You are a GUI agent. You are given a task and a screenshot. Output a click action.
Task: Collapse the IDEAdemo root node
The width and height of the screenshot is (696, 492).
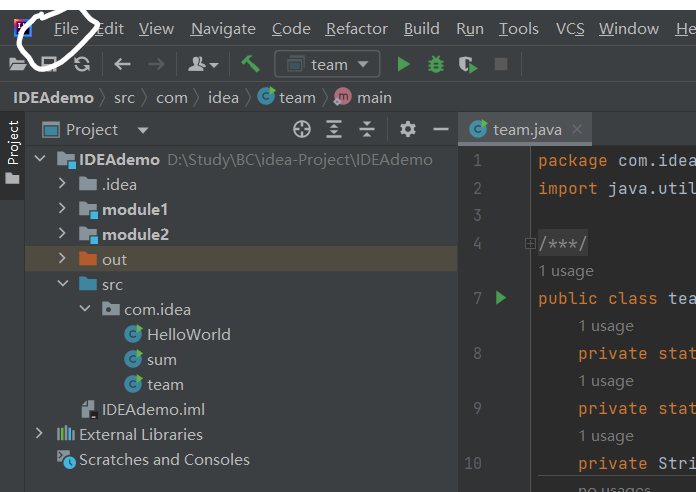pos(40,159)
